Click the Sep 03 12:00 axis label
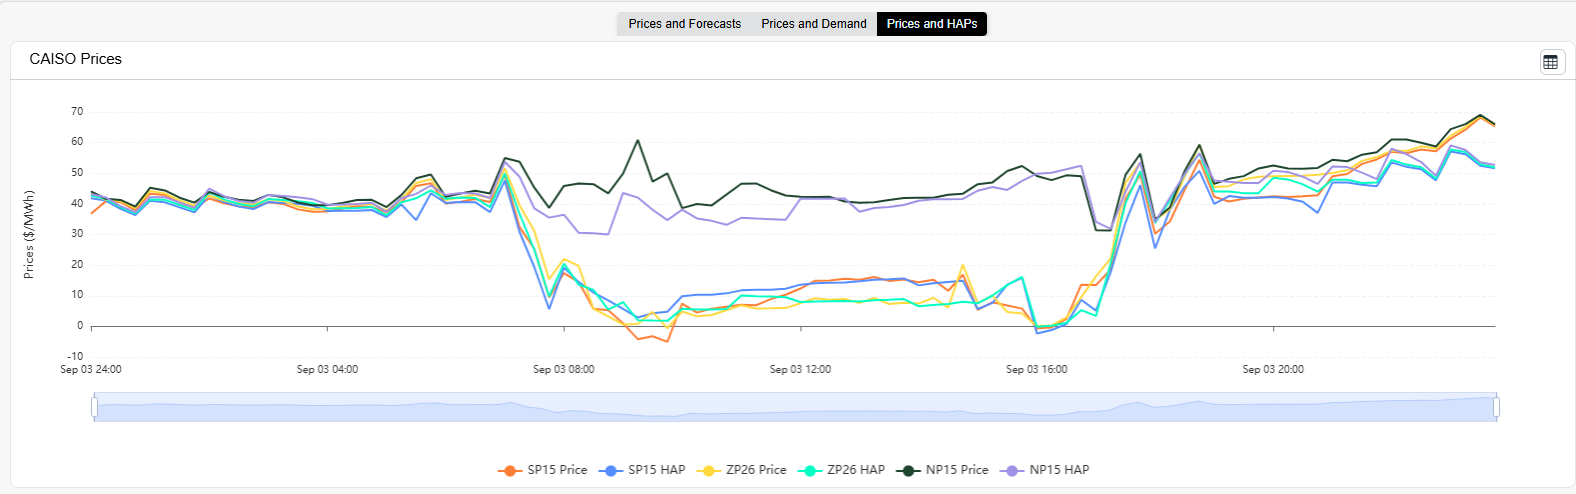1576x494 pixels. click(800, 369)
